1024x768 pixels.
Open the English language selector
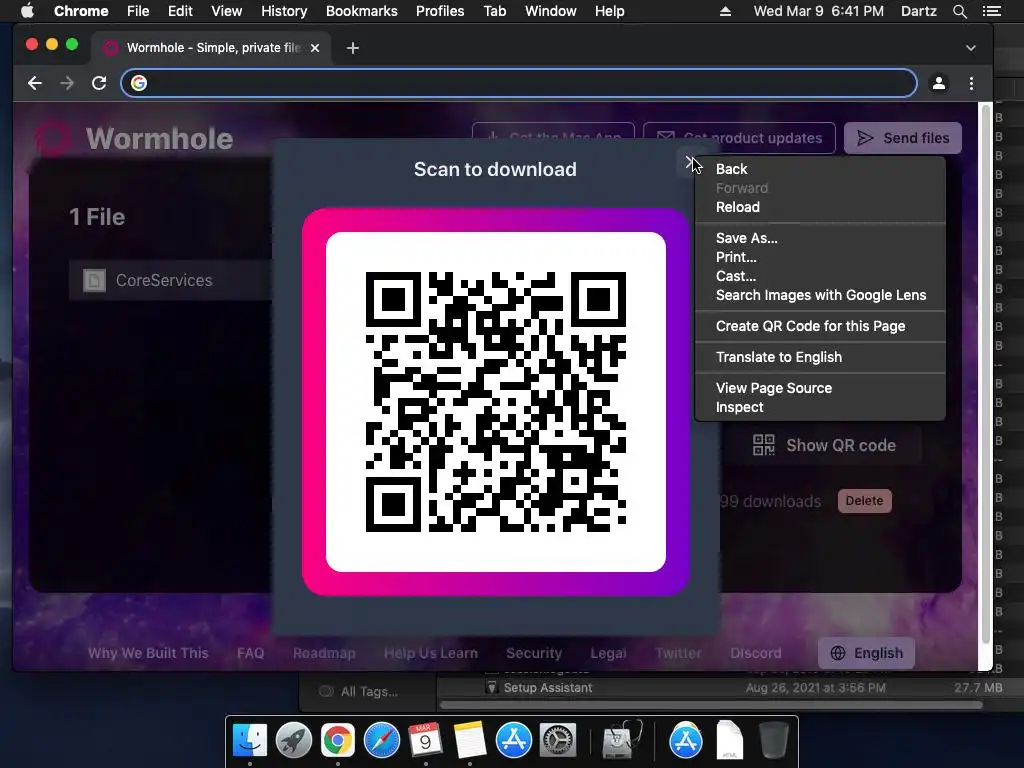(866, 653)
